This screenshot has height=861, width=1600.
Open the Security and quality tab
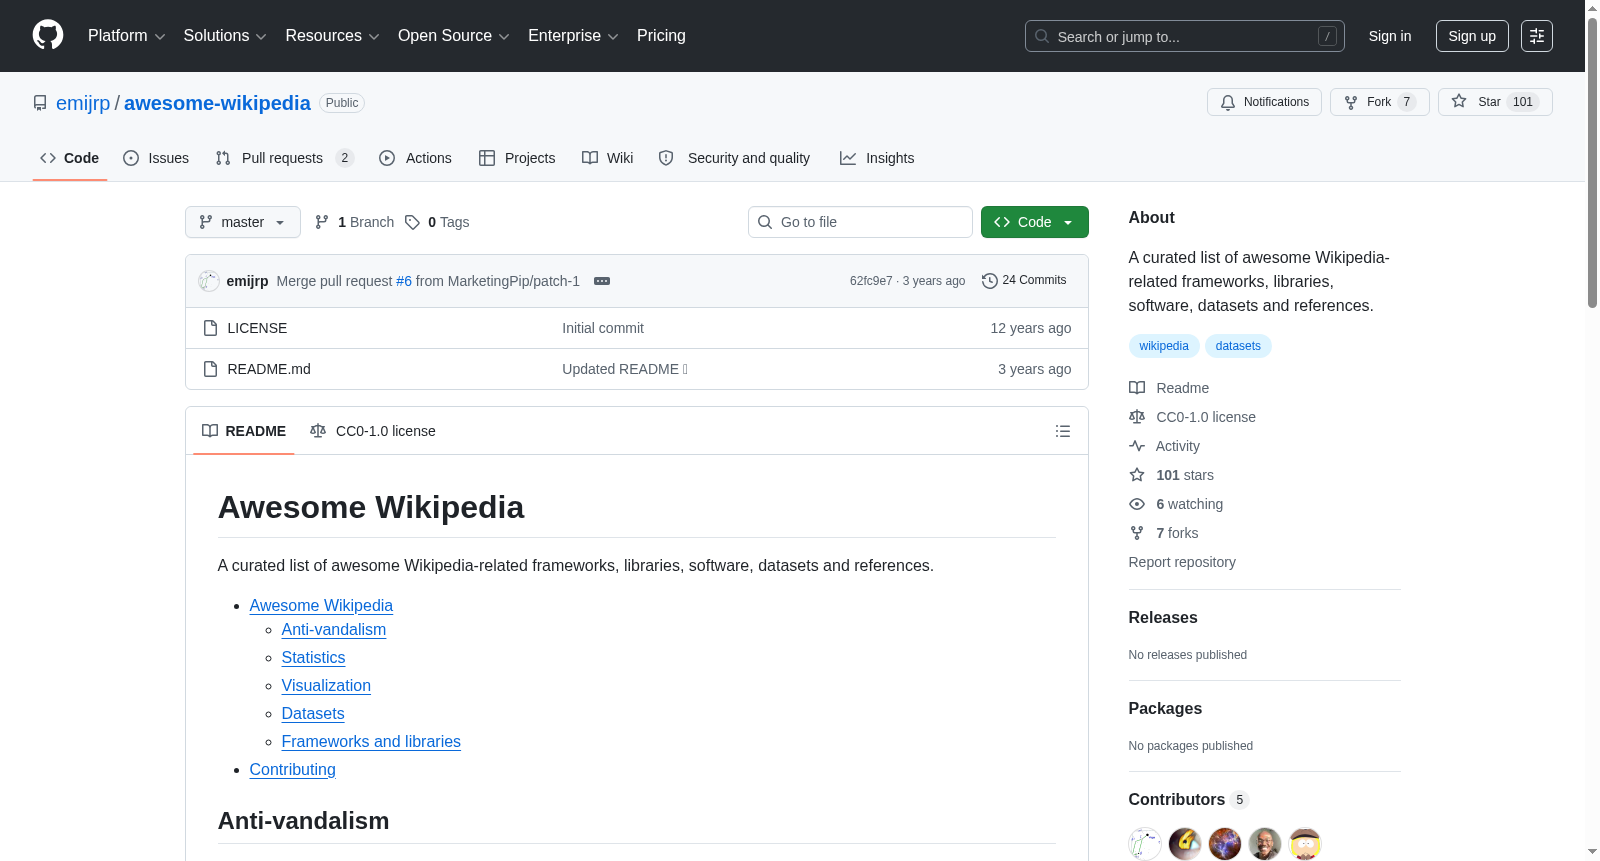734,158
